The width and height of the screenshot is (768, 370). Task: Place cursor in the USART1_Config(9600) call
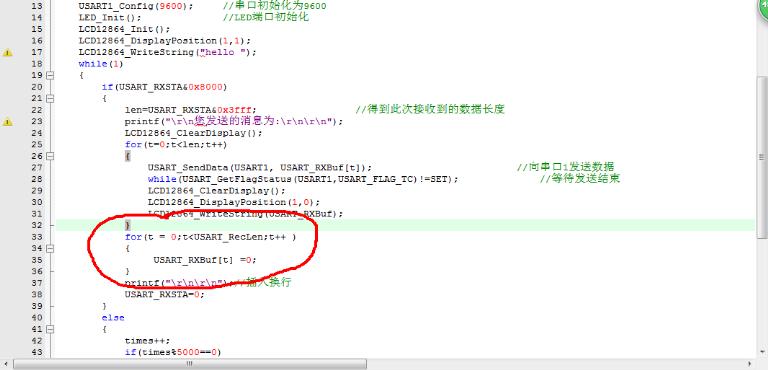[136, 6]
